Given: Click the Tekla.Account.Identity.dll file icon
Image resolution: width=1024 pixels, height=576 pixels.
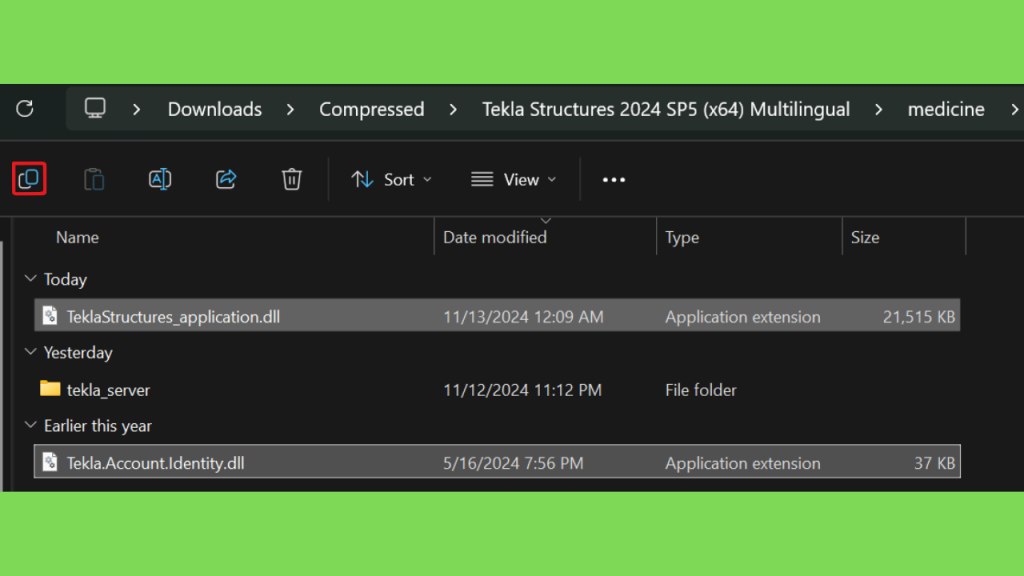Looking at the screenshot, I should tap(50, 462).
